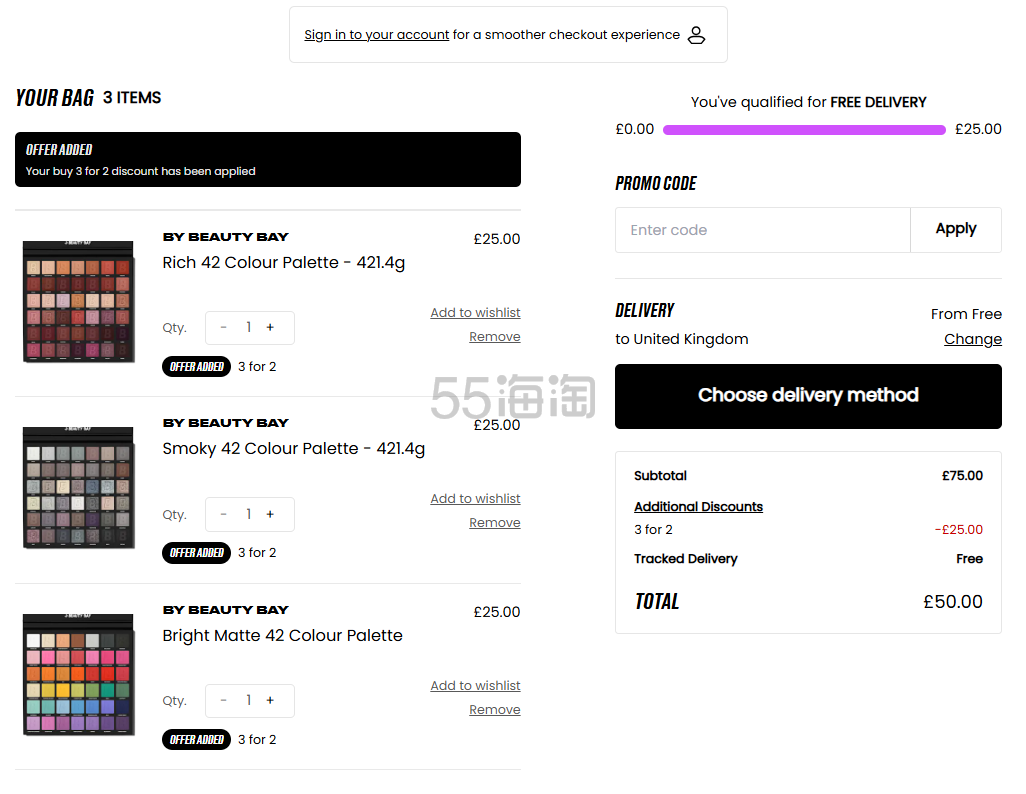Increase quantity of Rich 42 Colour Palette
1026x794 pixels.
coord(270,328)
